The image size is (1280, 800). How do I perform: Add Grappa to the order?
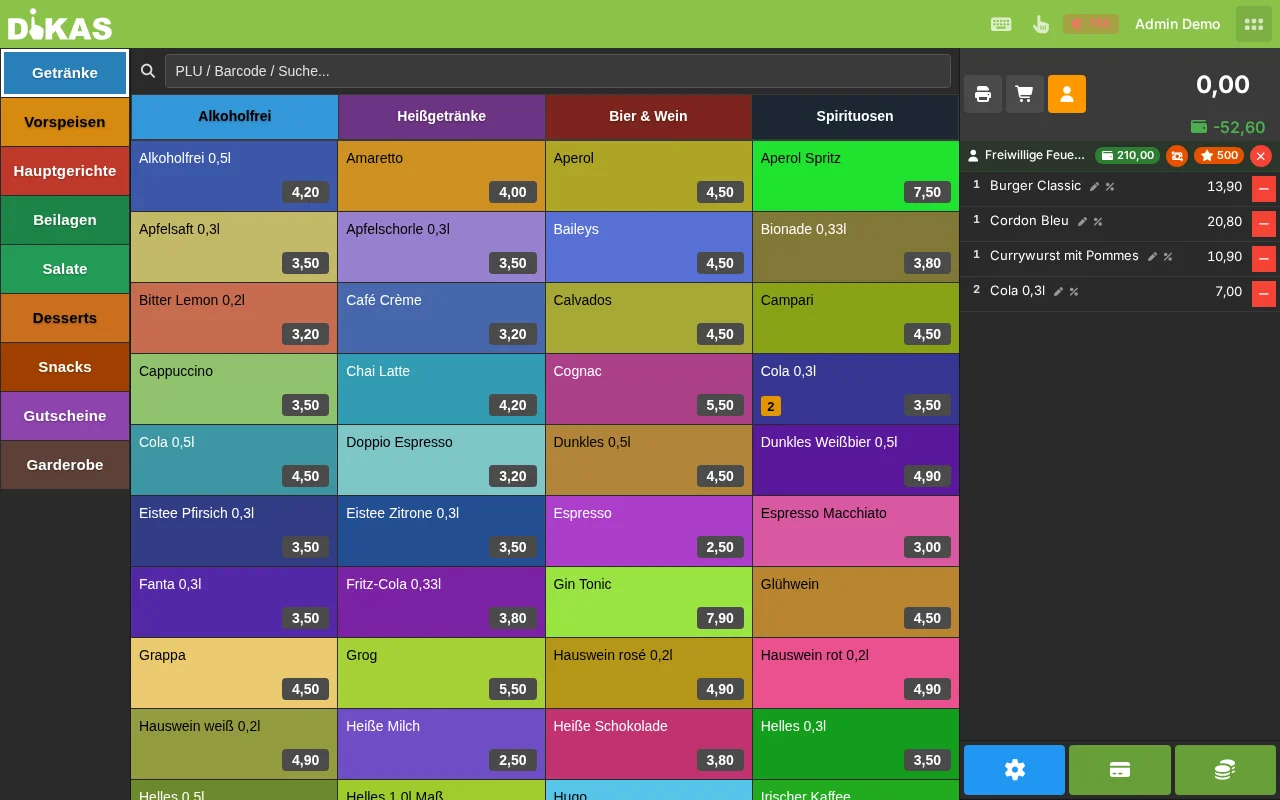234,673
